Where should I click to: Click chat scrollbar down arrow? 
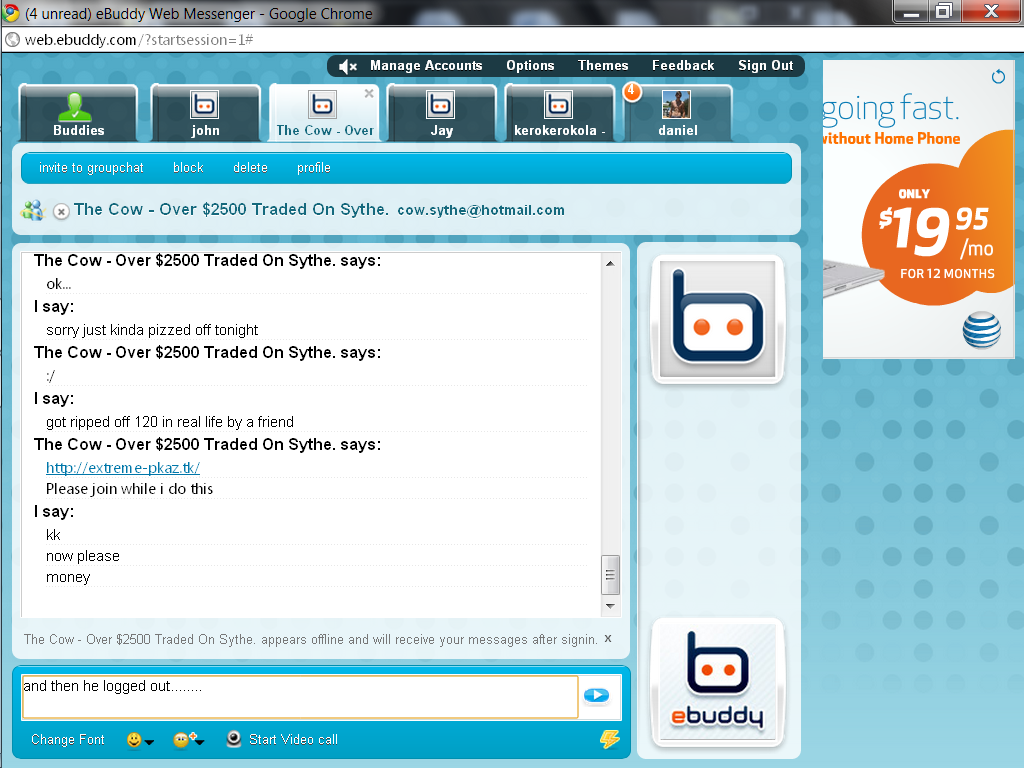click(x=610, y=606)
